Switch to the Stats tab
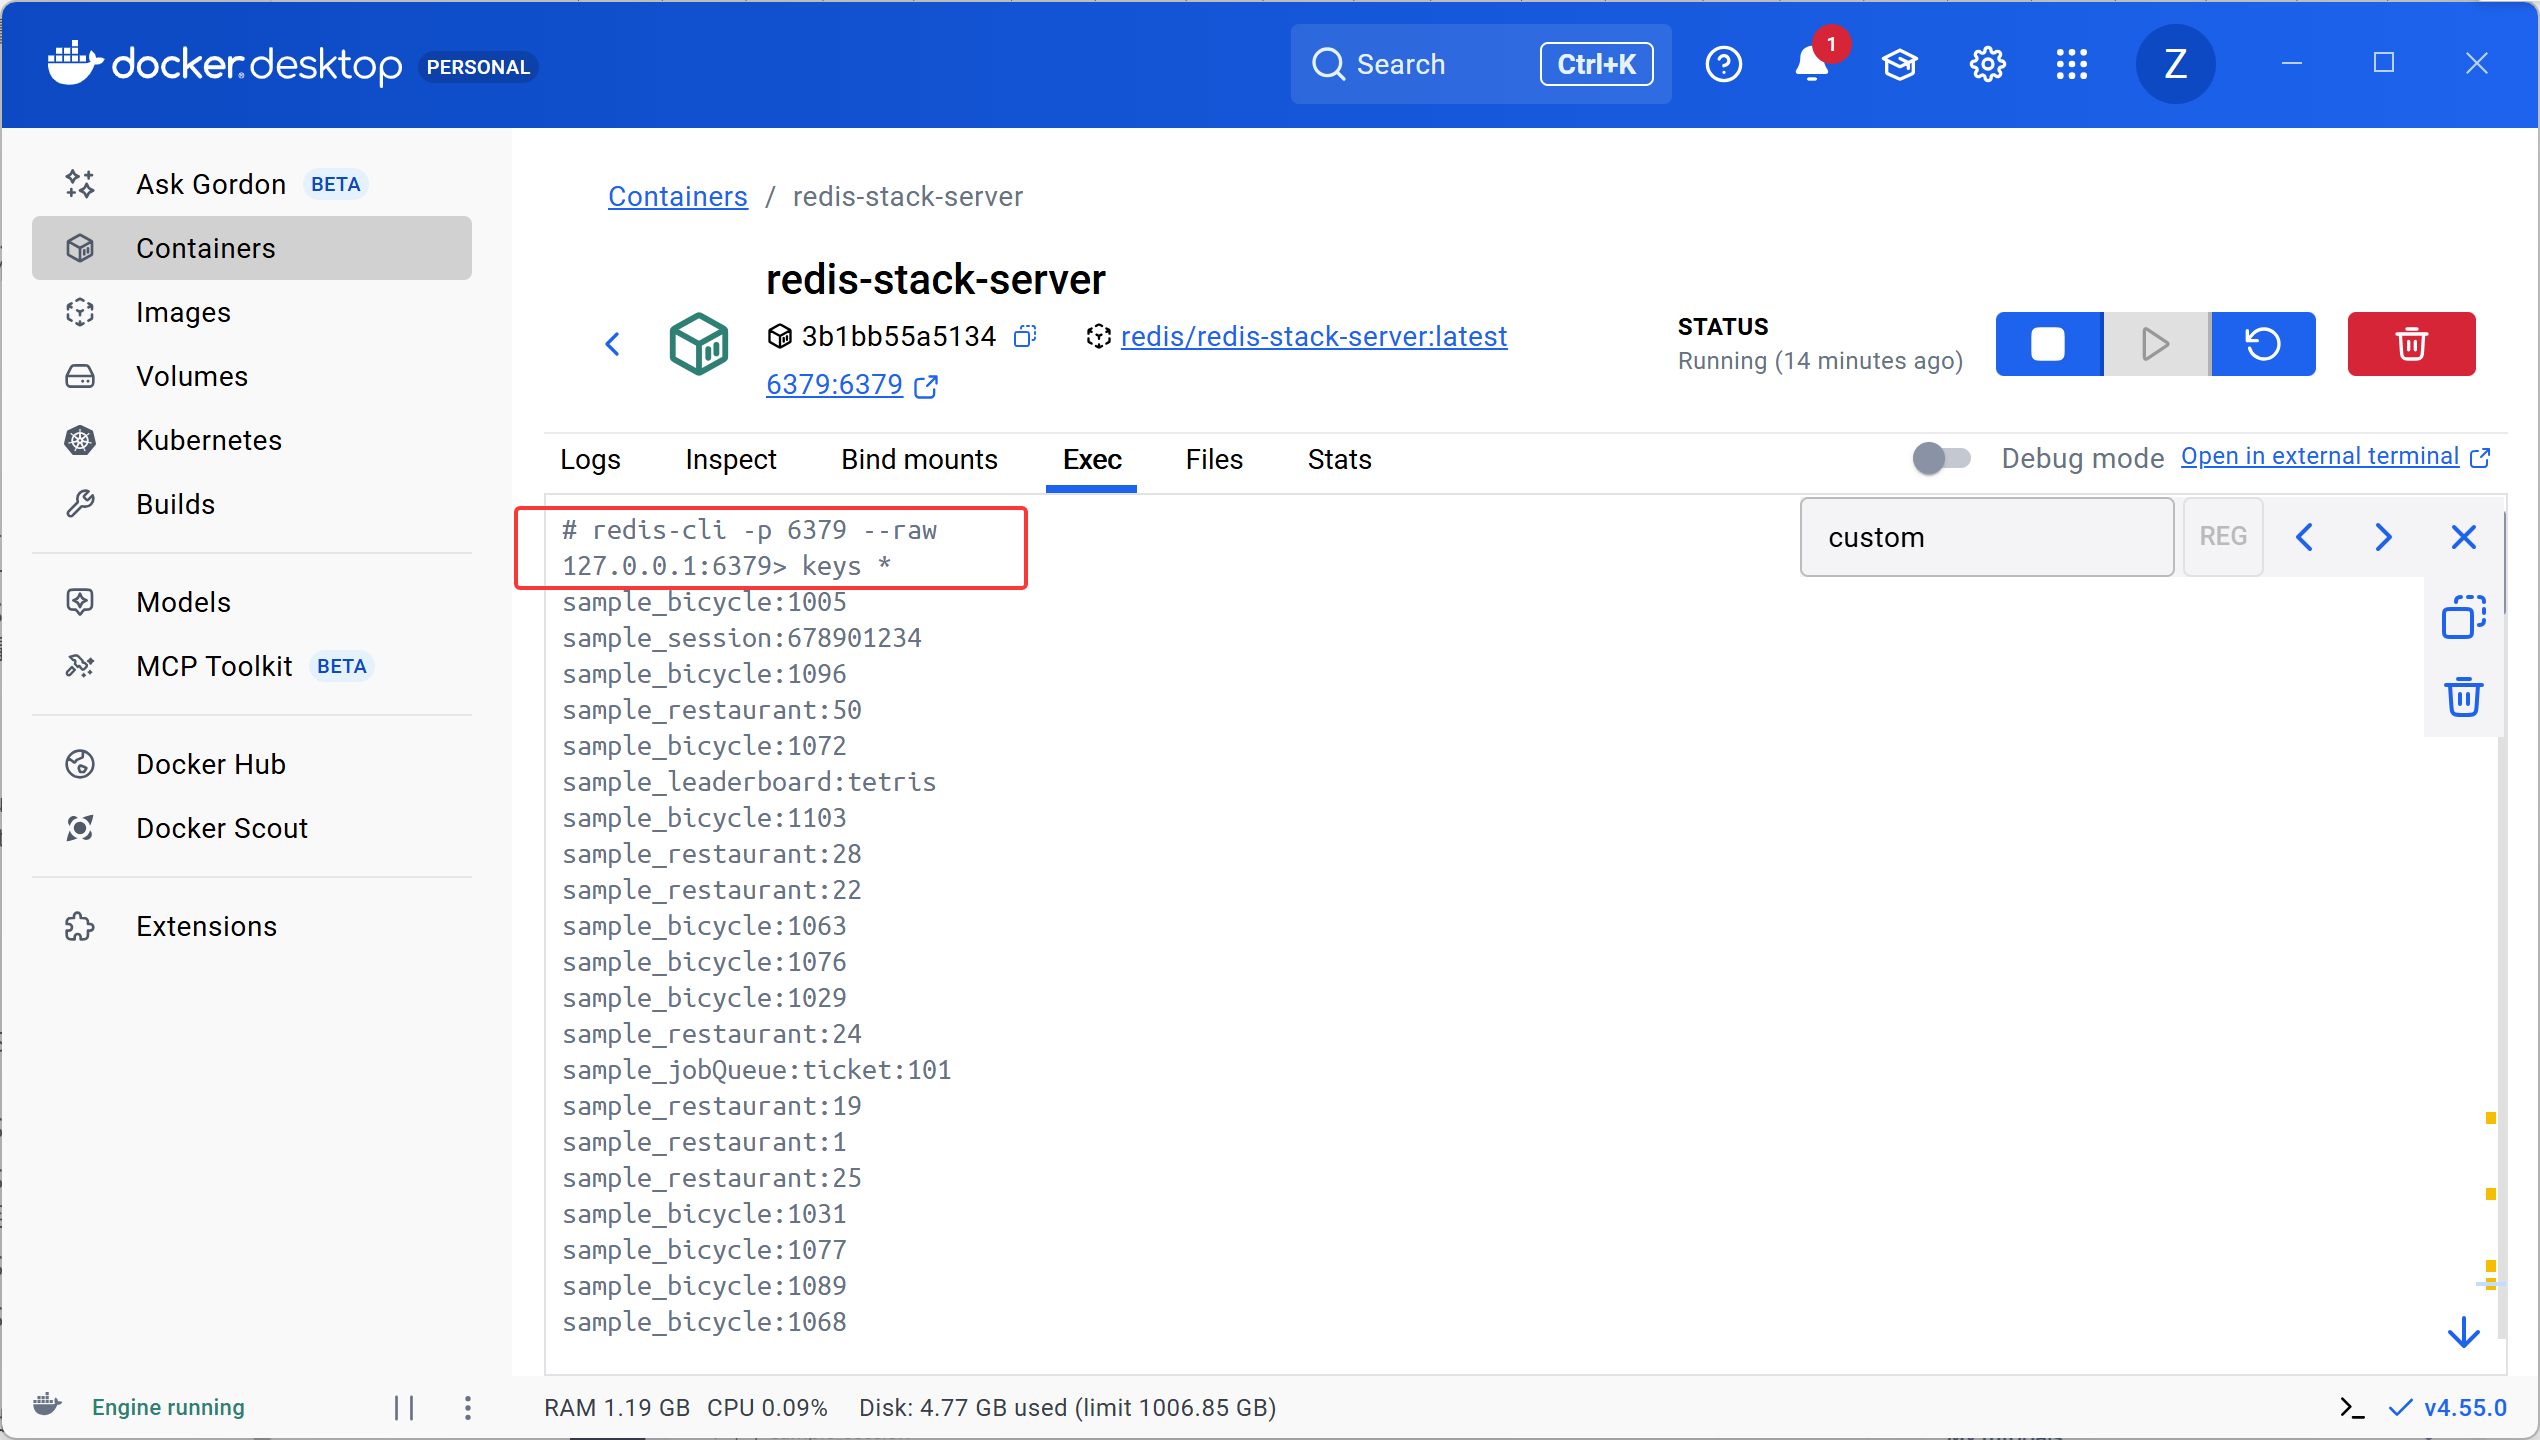This screenshot has width=2540, height=1440. click(x=1339, y=460)
